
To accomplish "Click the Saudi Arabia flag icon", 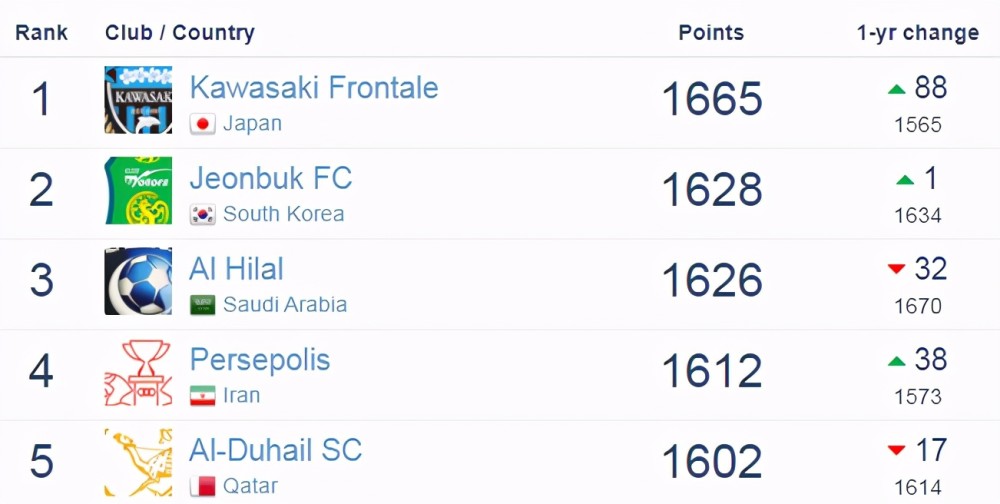I will 202,305.
